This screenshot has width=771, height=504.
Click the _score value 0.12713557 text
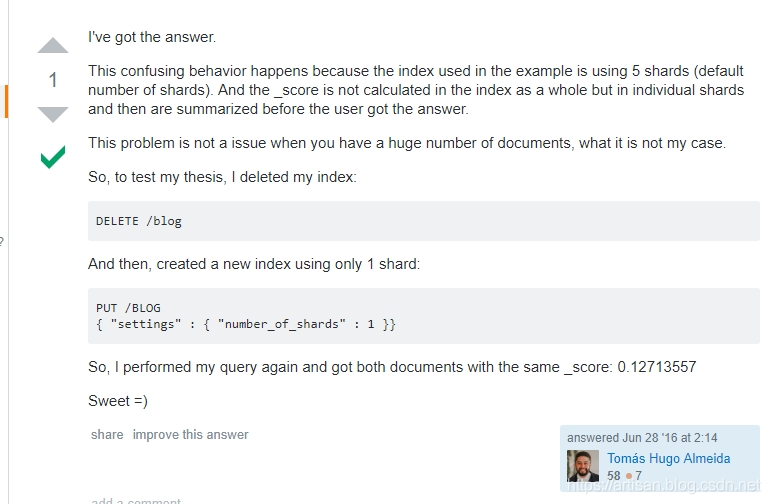point(656,367)
